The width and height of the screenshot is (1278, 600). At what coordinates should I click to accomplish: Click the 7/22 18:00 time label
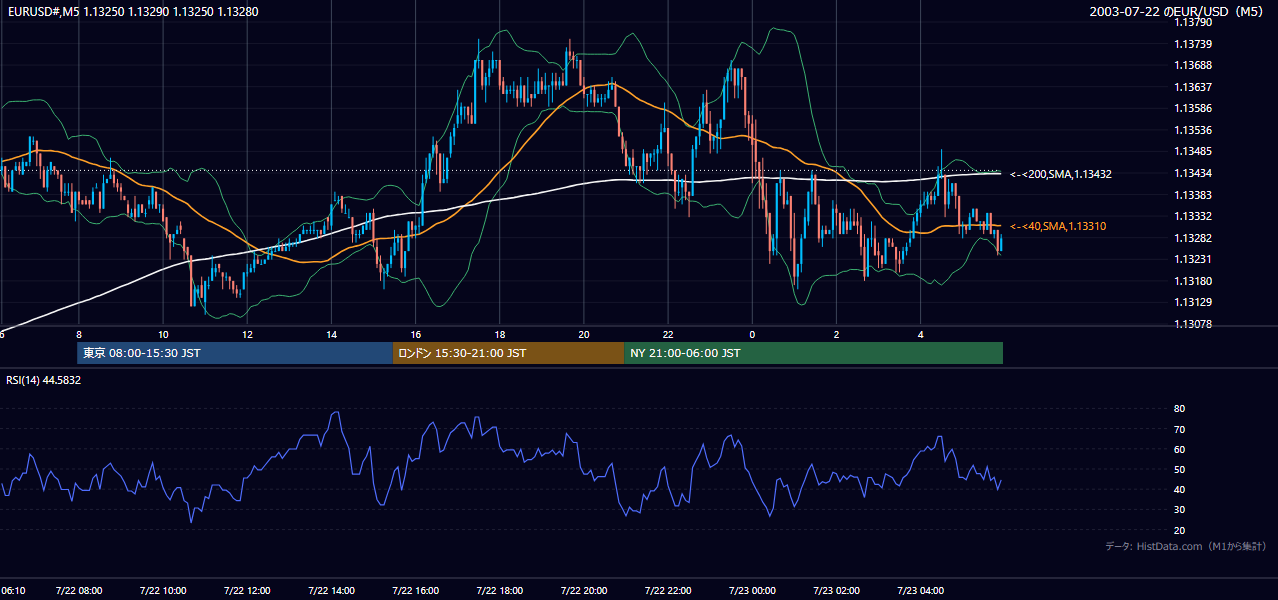(x=499, y=591)
